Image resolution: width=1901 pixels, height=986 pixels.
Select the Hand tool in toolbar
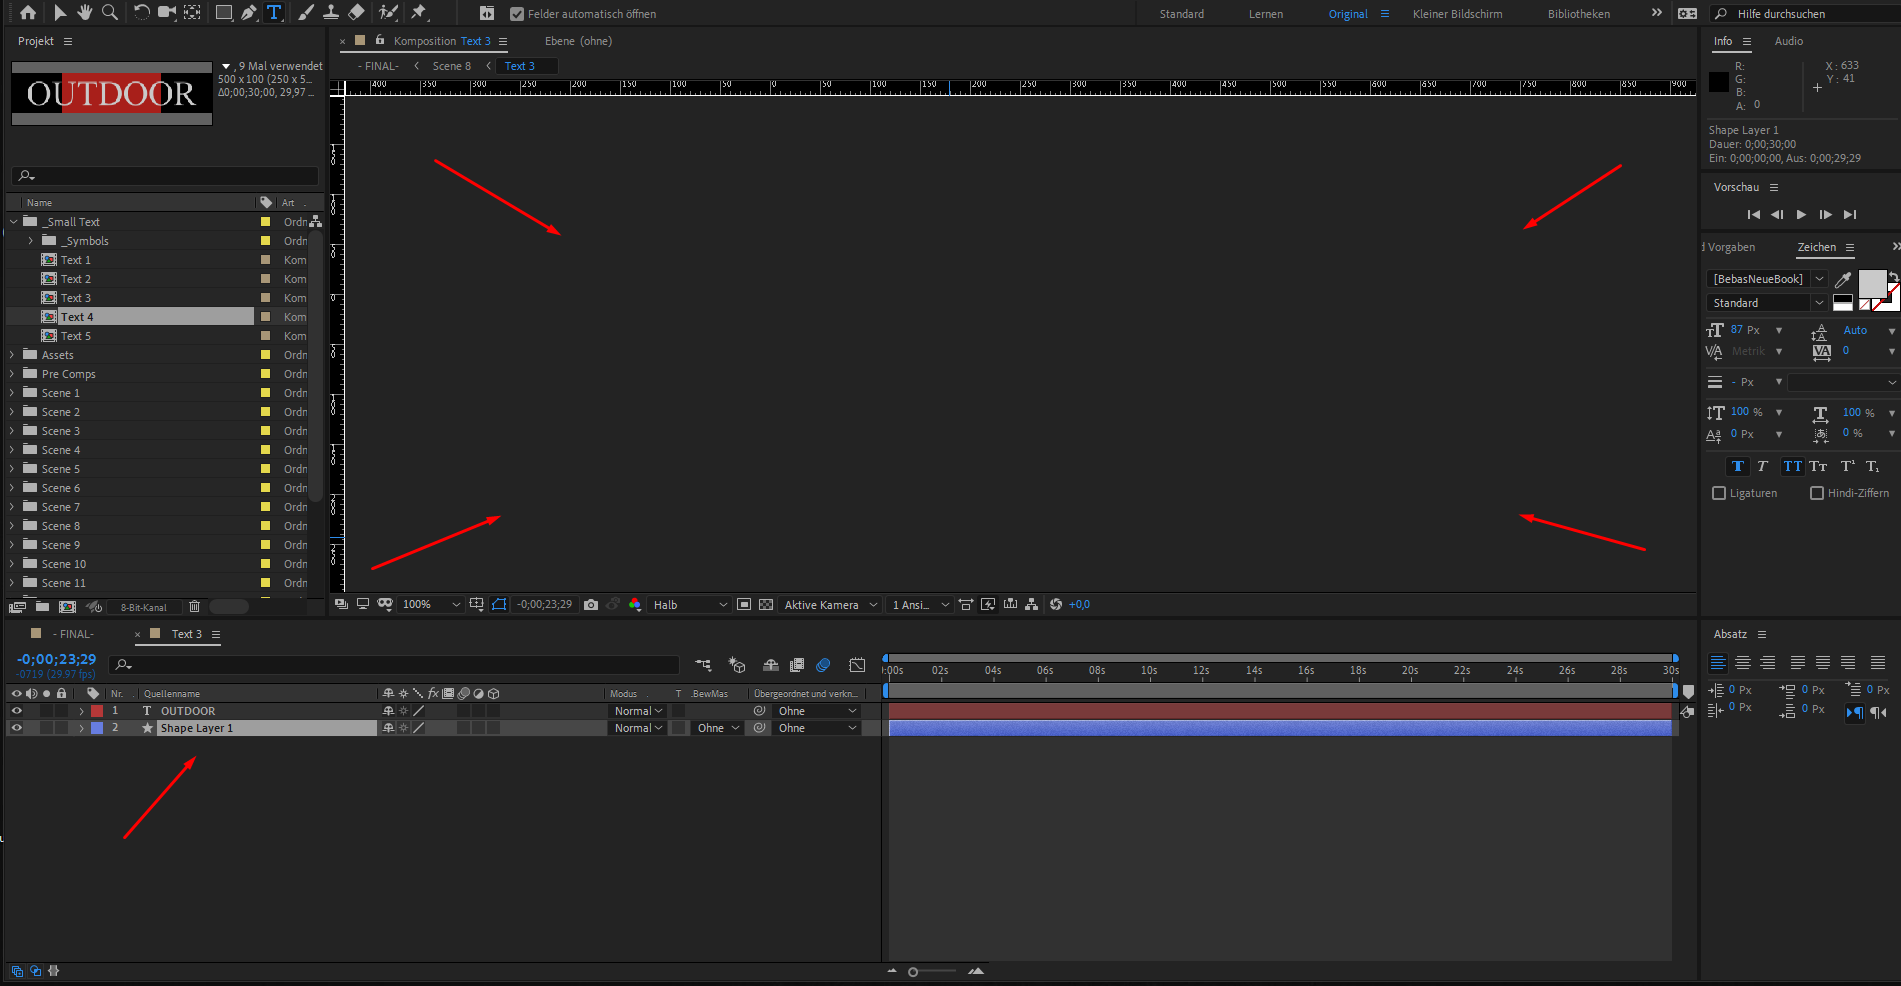point(85,12)
